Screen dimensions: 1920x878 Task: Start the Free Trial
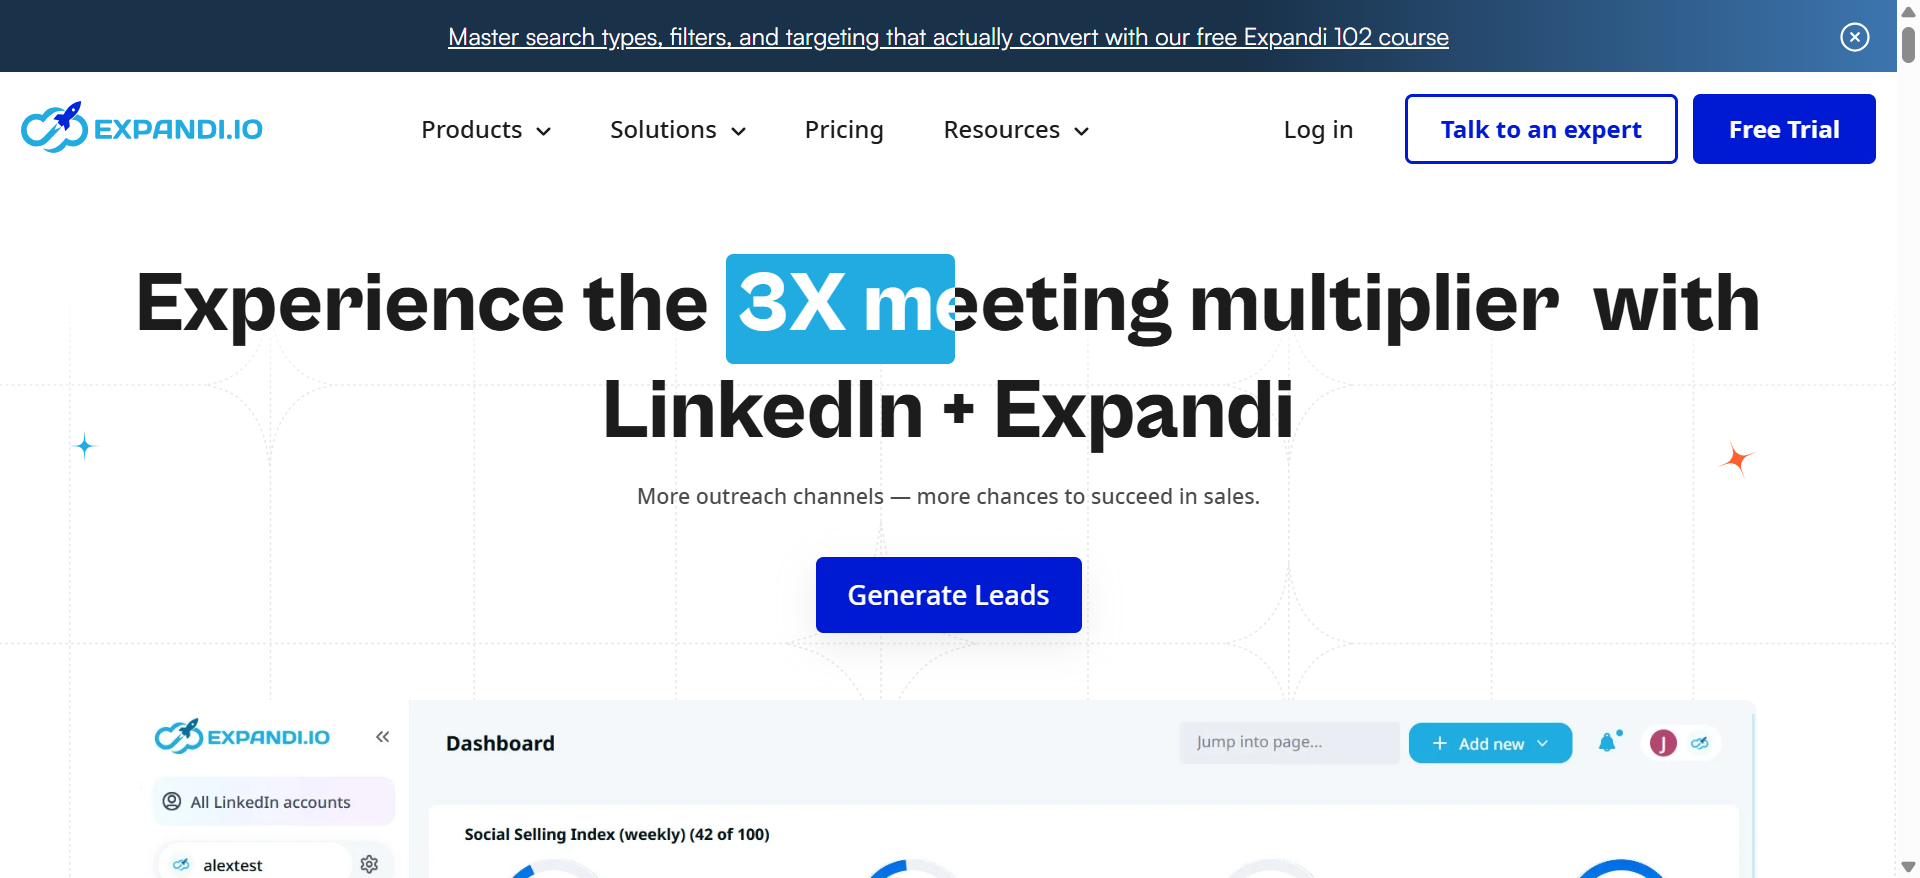tap(1784, 129)
